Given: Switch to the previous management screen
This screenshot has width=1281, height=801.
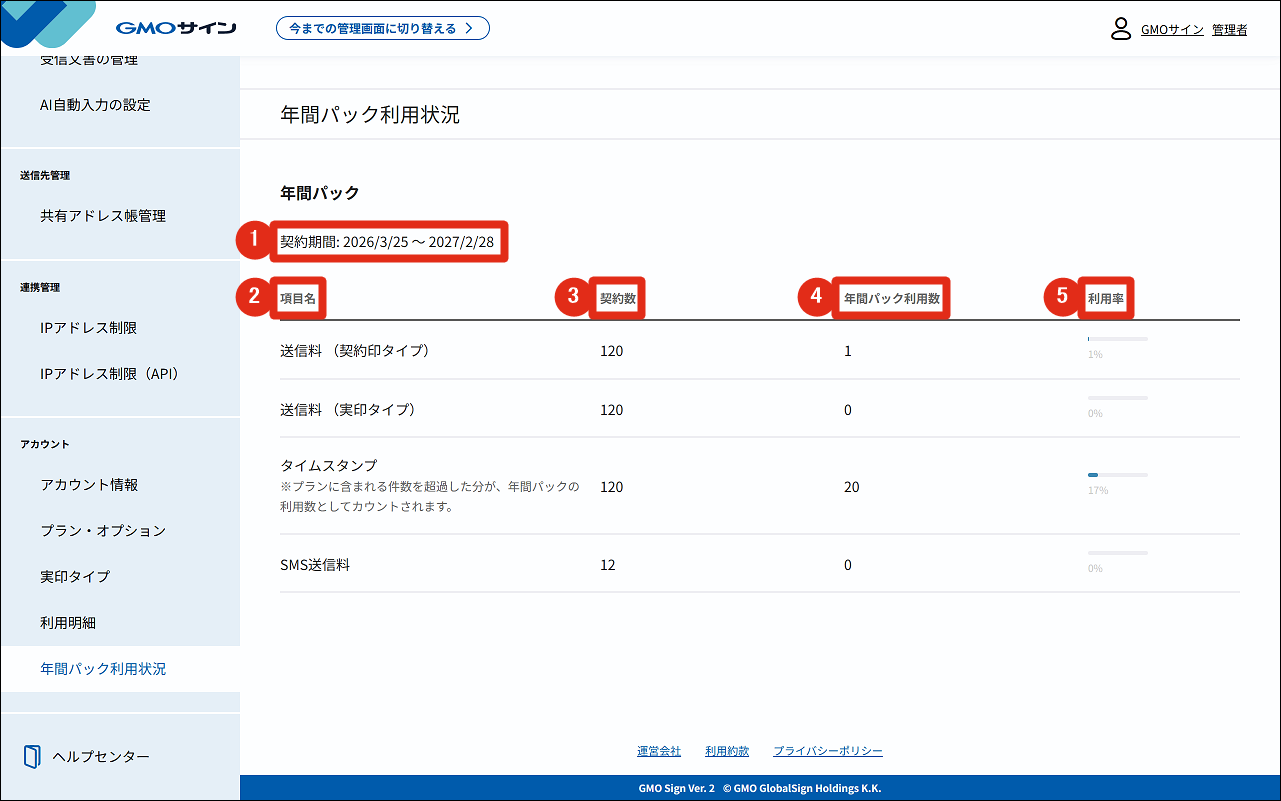Looking at the screenshot, I should point(382,28).
